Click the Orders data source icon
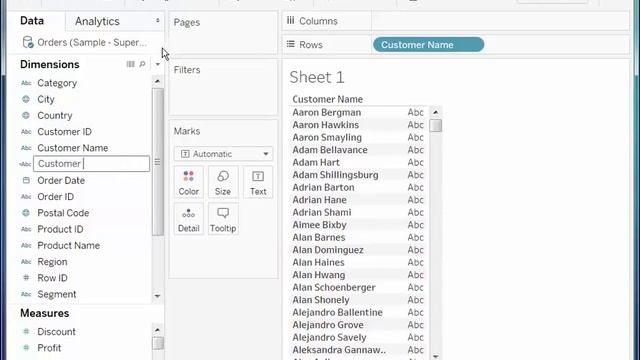Viewport: 640px width, 360px height. [x=28, y=42]
